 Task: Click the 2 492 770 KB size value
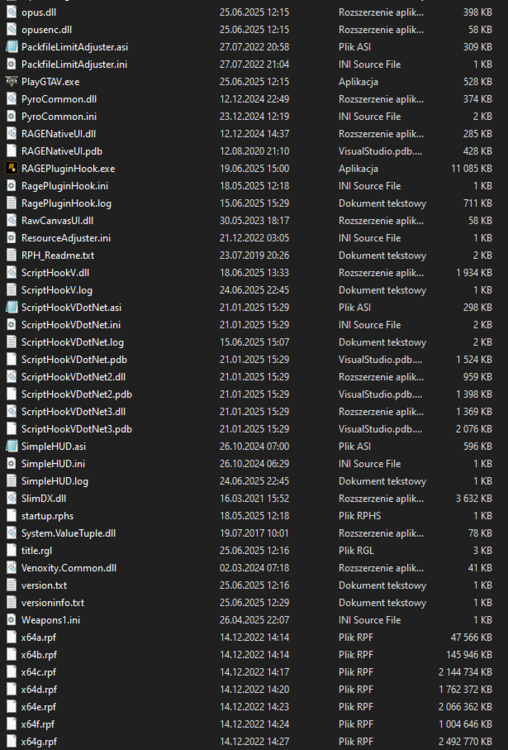[465, 741]
